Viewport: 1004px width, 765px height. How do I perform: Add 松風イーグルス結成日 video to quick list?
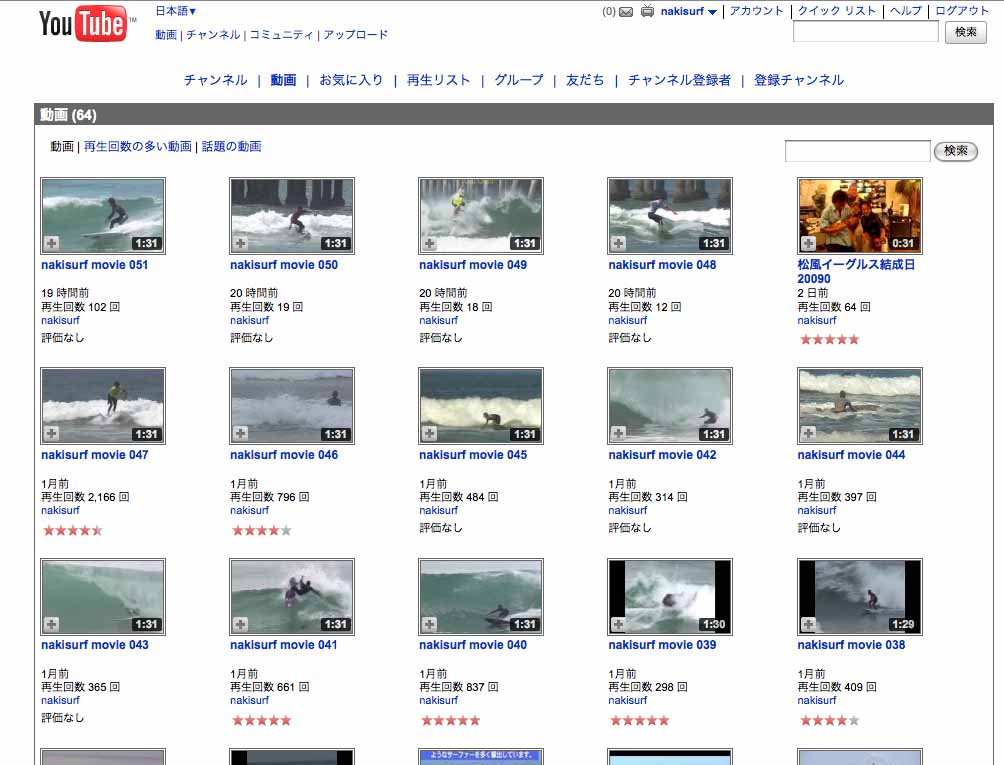pyautogui.click(x=808, y=243)
